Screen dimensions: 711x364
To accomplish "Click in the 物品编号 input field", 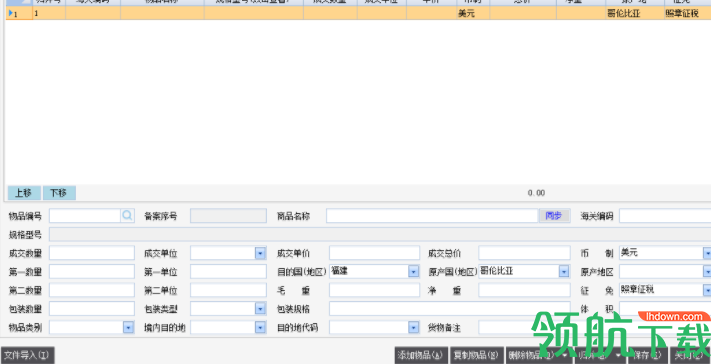I will [85, 216].
